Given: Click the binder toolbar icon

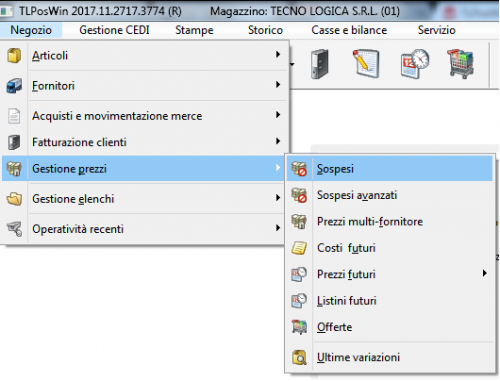Looking at the screenshot, I should (320, 64).
